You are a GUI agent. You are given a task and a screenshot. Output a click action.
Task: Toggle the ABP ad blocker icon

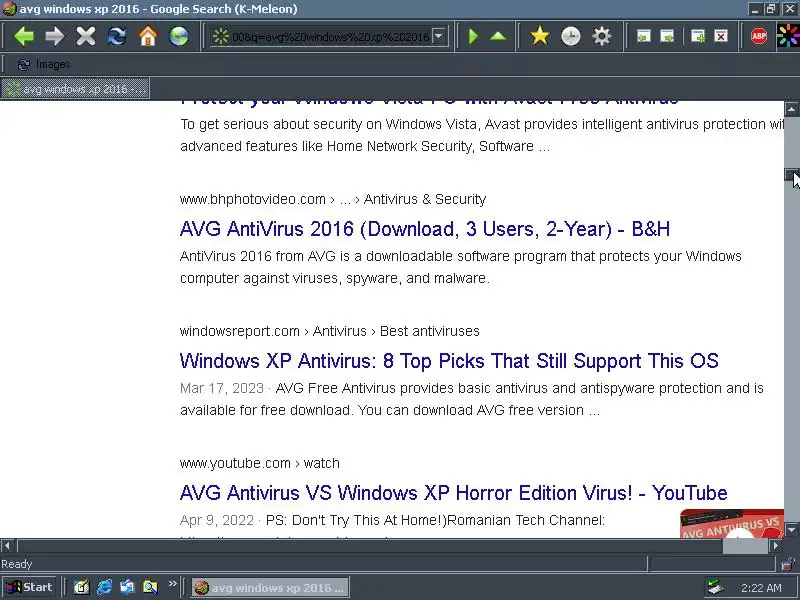(x=759, y=36)
